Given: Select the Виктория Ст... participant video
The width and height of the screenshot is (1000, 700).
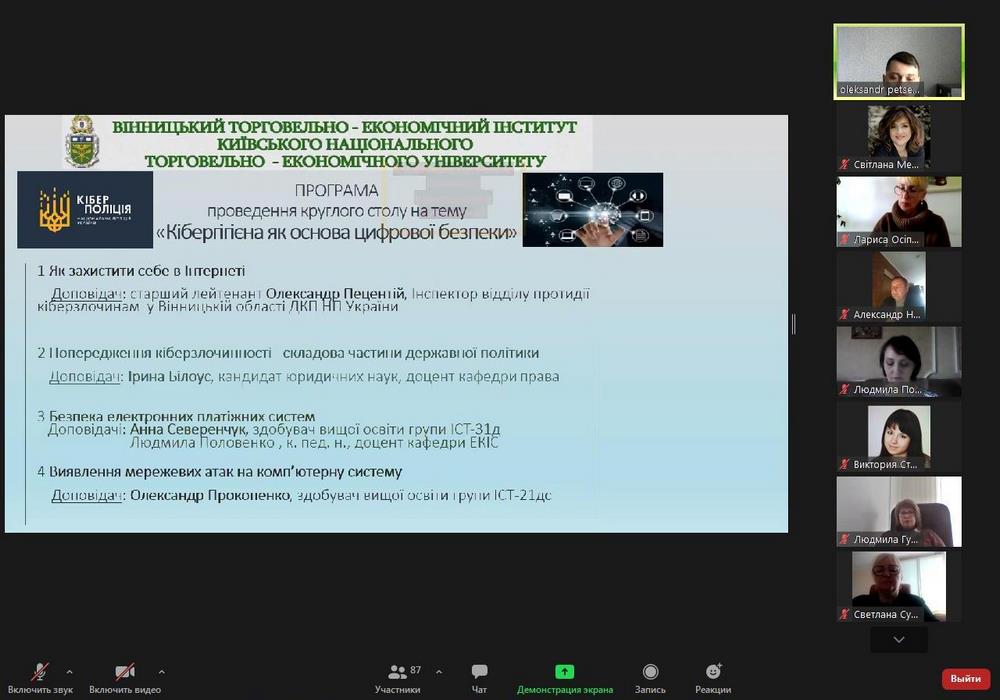Looking at the screenshot, I should tap(898, 437).
